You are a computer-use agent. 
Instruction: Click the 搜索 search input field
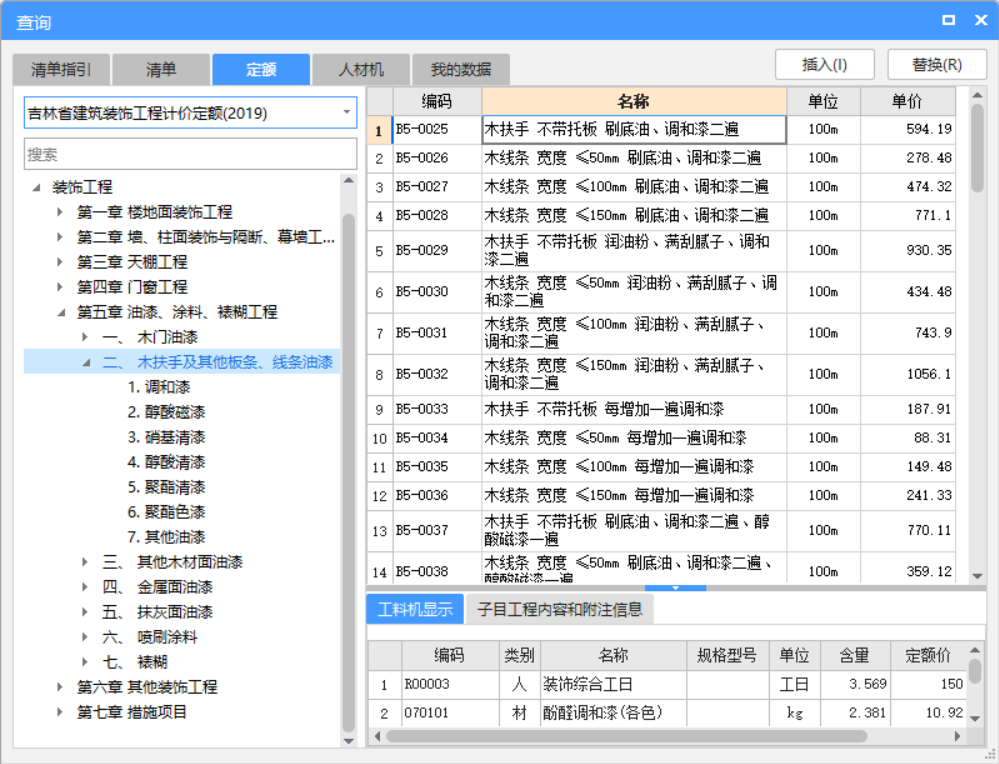[190, 154]
